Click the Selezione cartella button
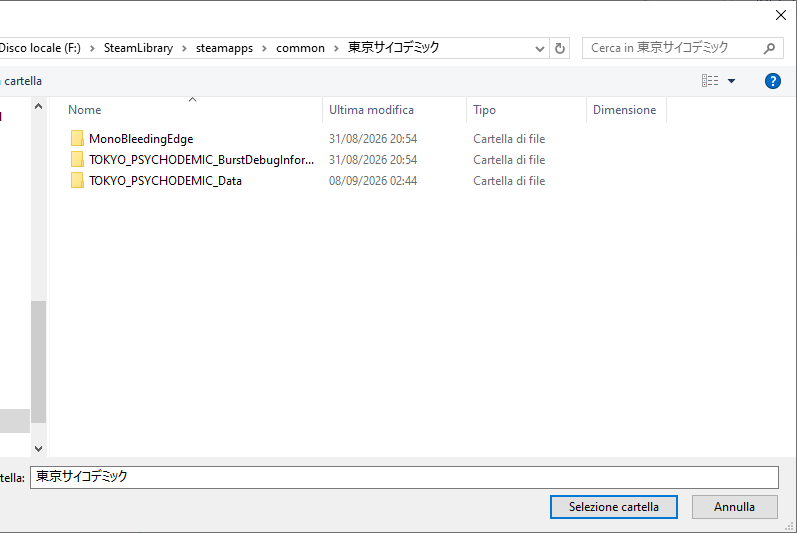 pos(614,507)
